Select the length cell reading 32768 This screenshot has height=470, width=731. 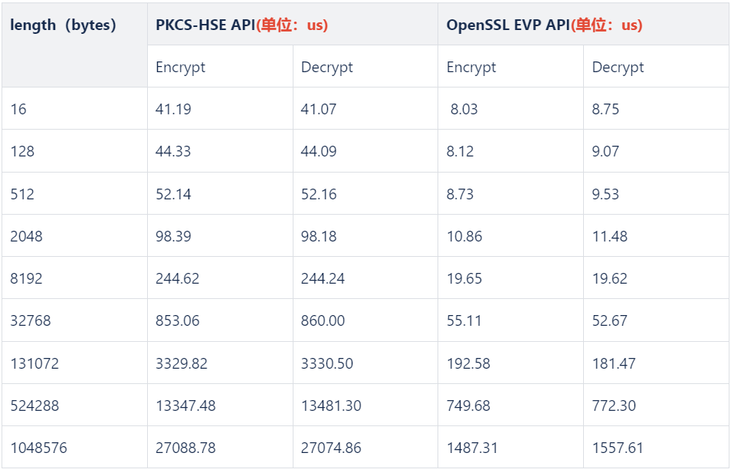(75, 320)
